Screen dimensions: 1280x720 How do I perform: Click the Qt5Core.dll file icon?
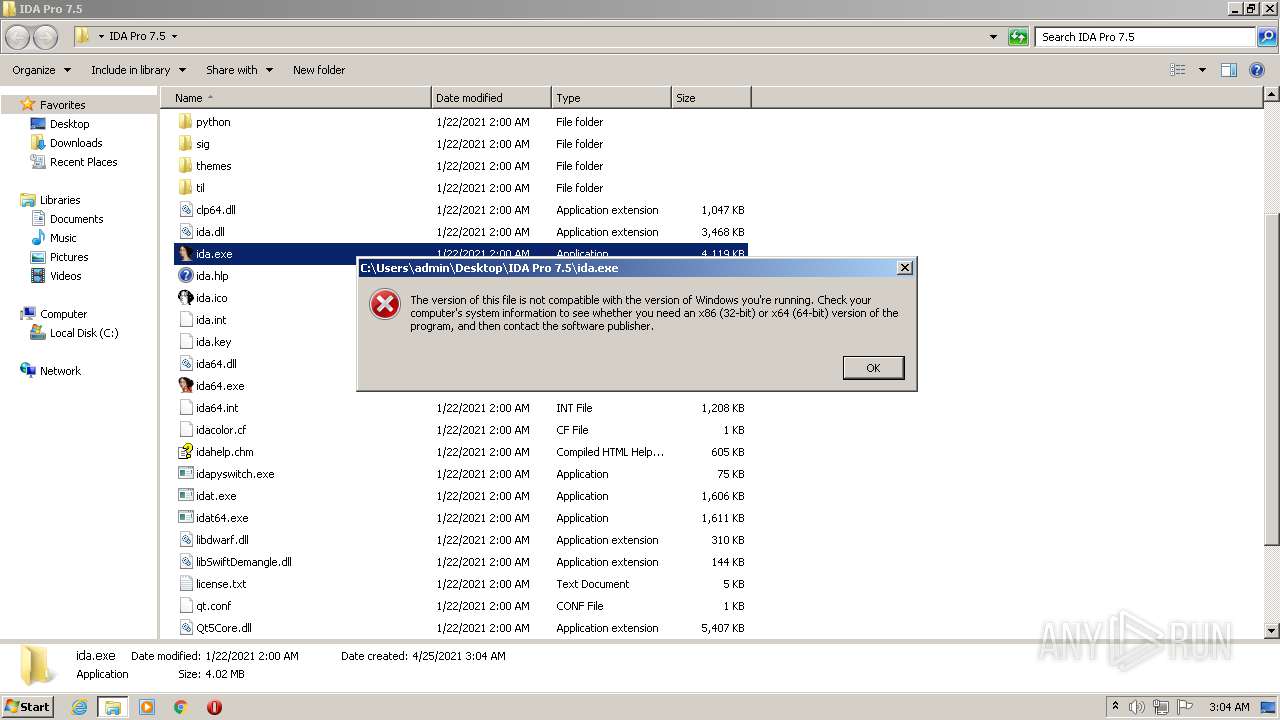click(185, 628)
